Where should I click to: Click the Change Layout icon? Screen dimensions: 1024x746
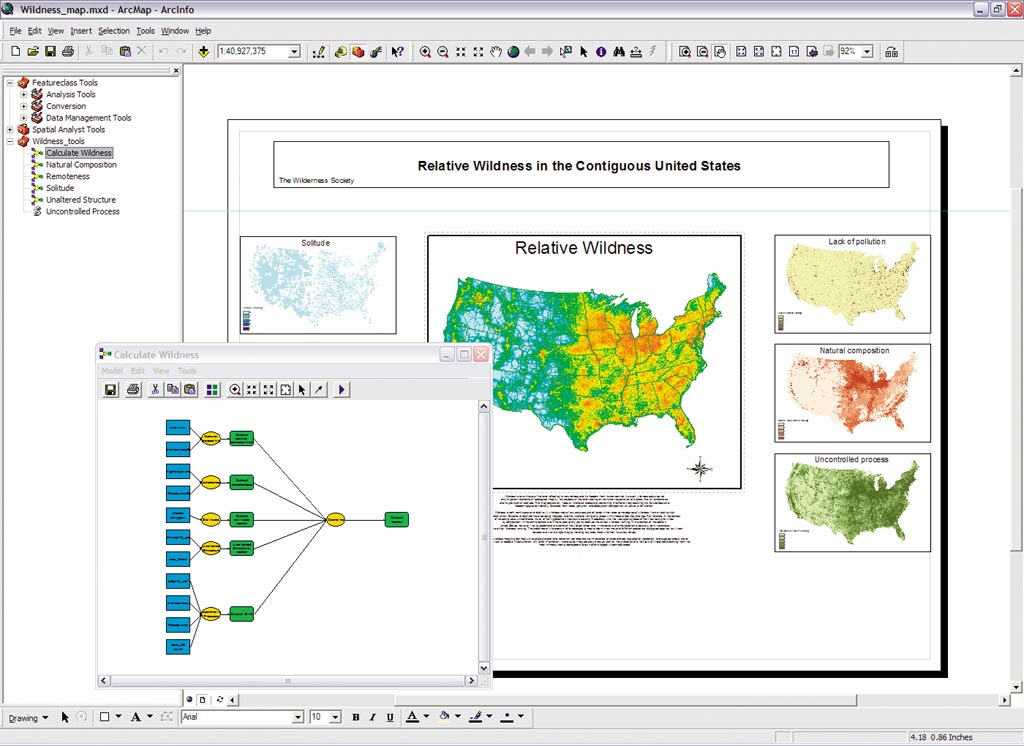(891, 52)
